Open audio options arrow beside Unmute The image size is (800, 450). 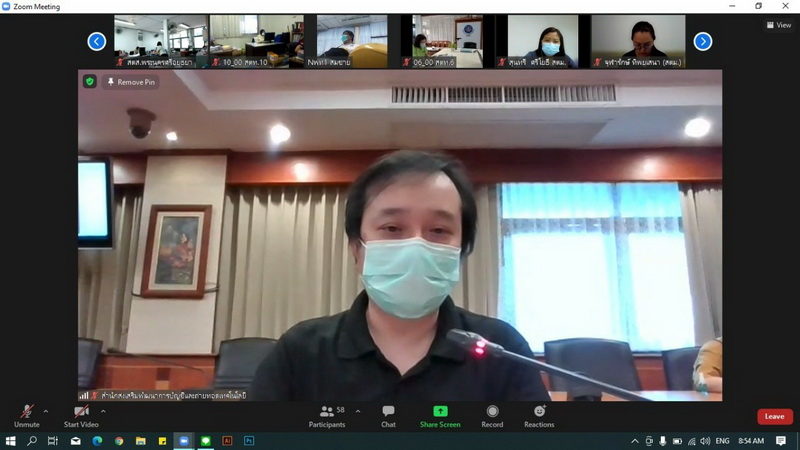click(46, 411)
